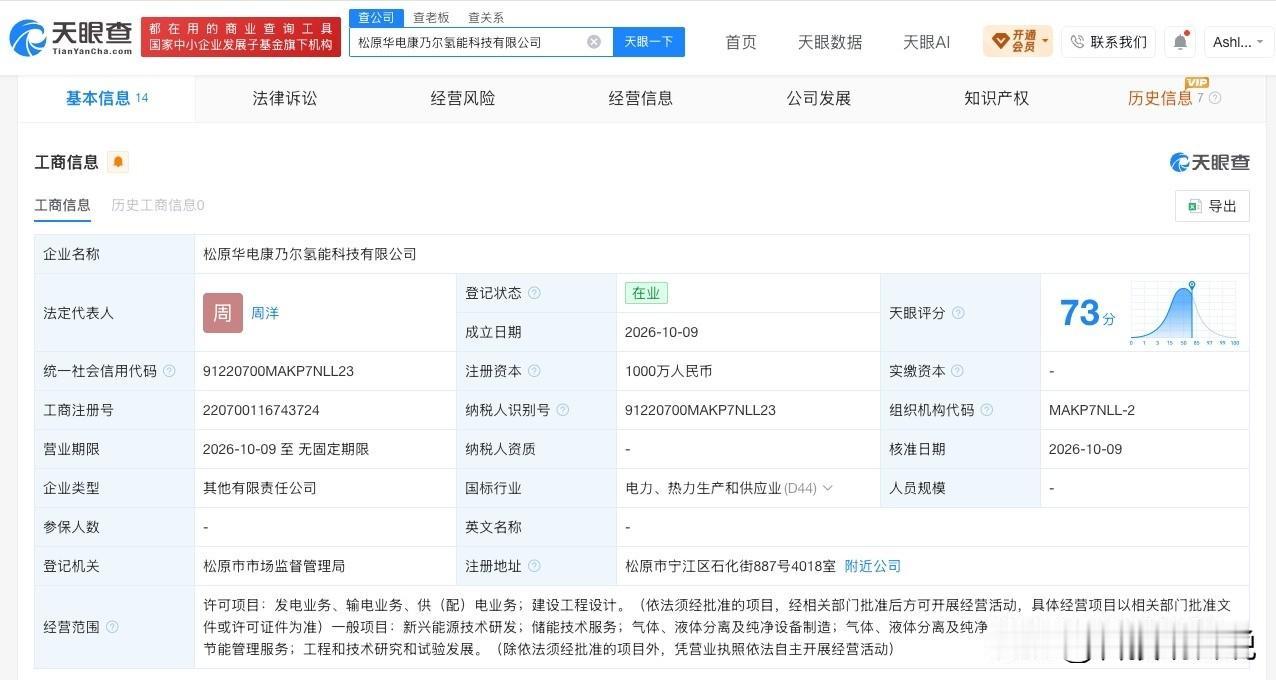Click help icon beside 历史信息 tab
1276x680 pixels.
click(1215, 98)
